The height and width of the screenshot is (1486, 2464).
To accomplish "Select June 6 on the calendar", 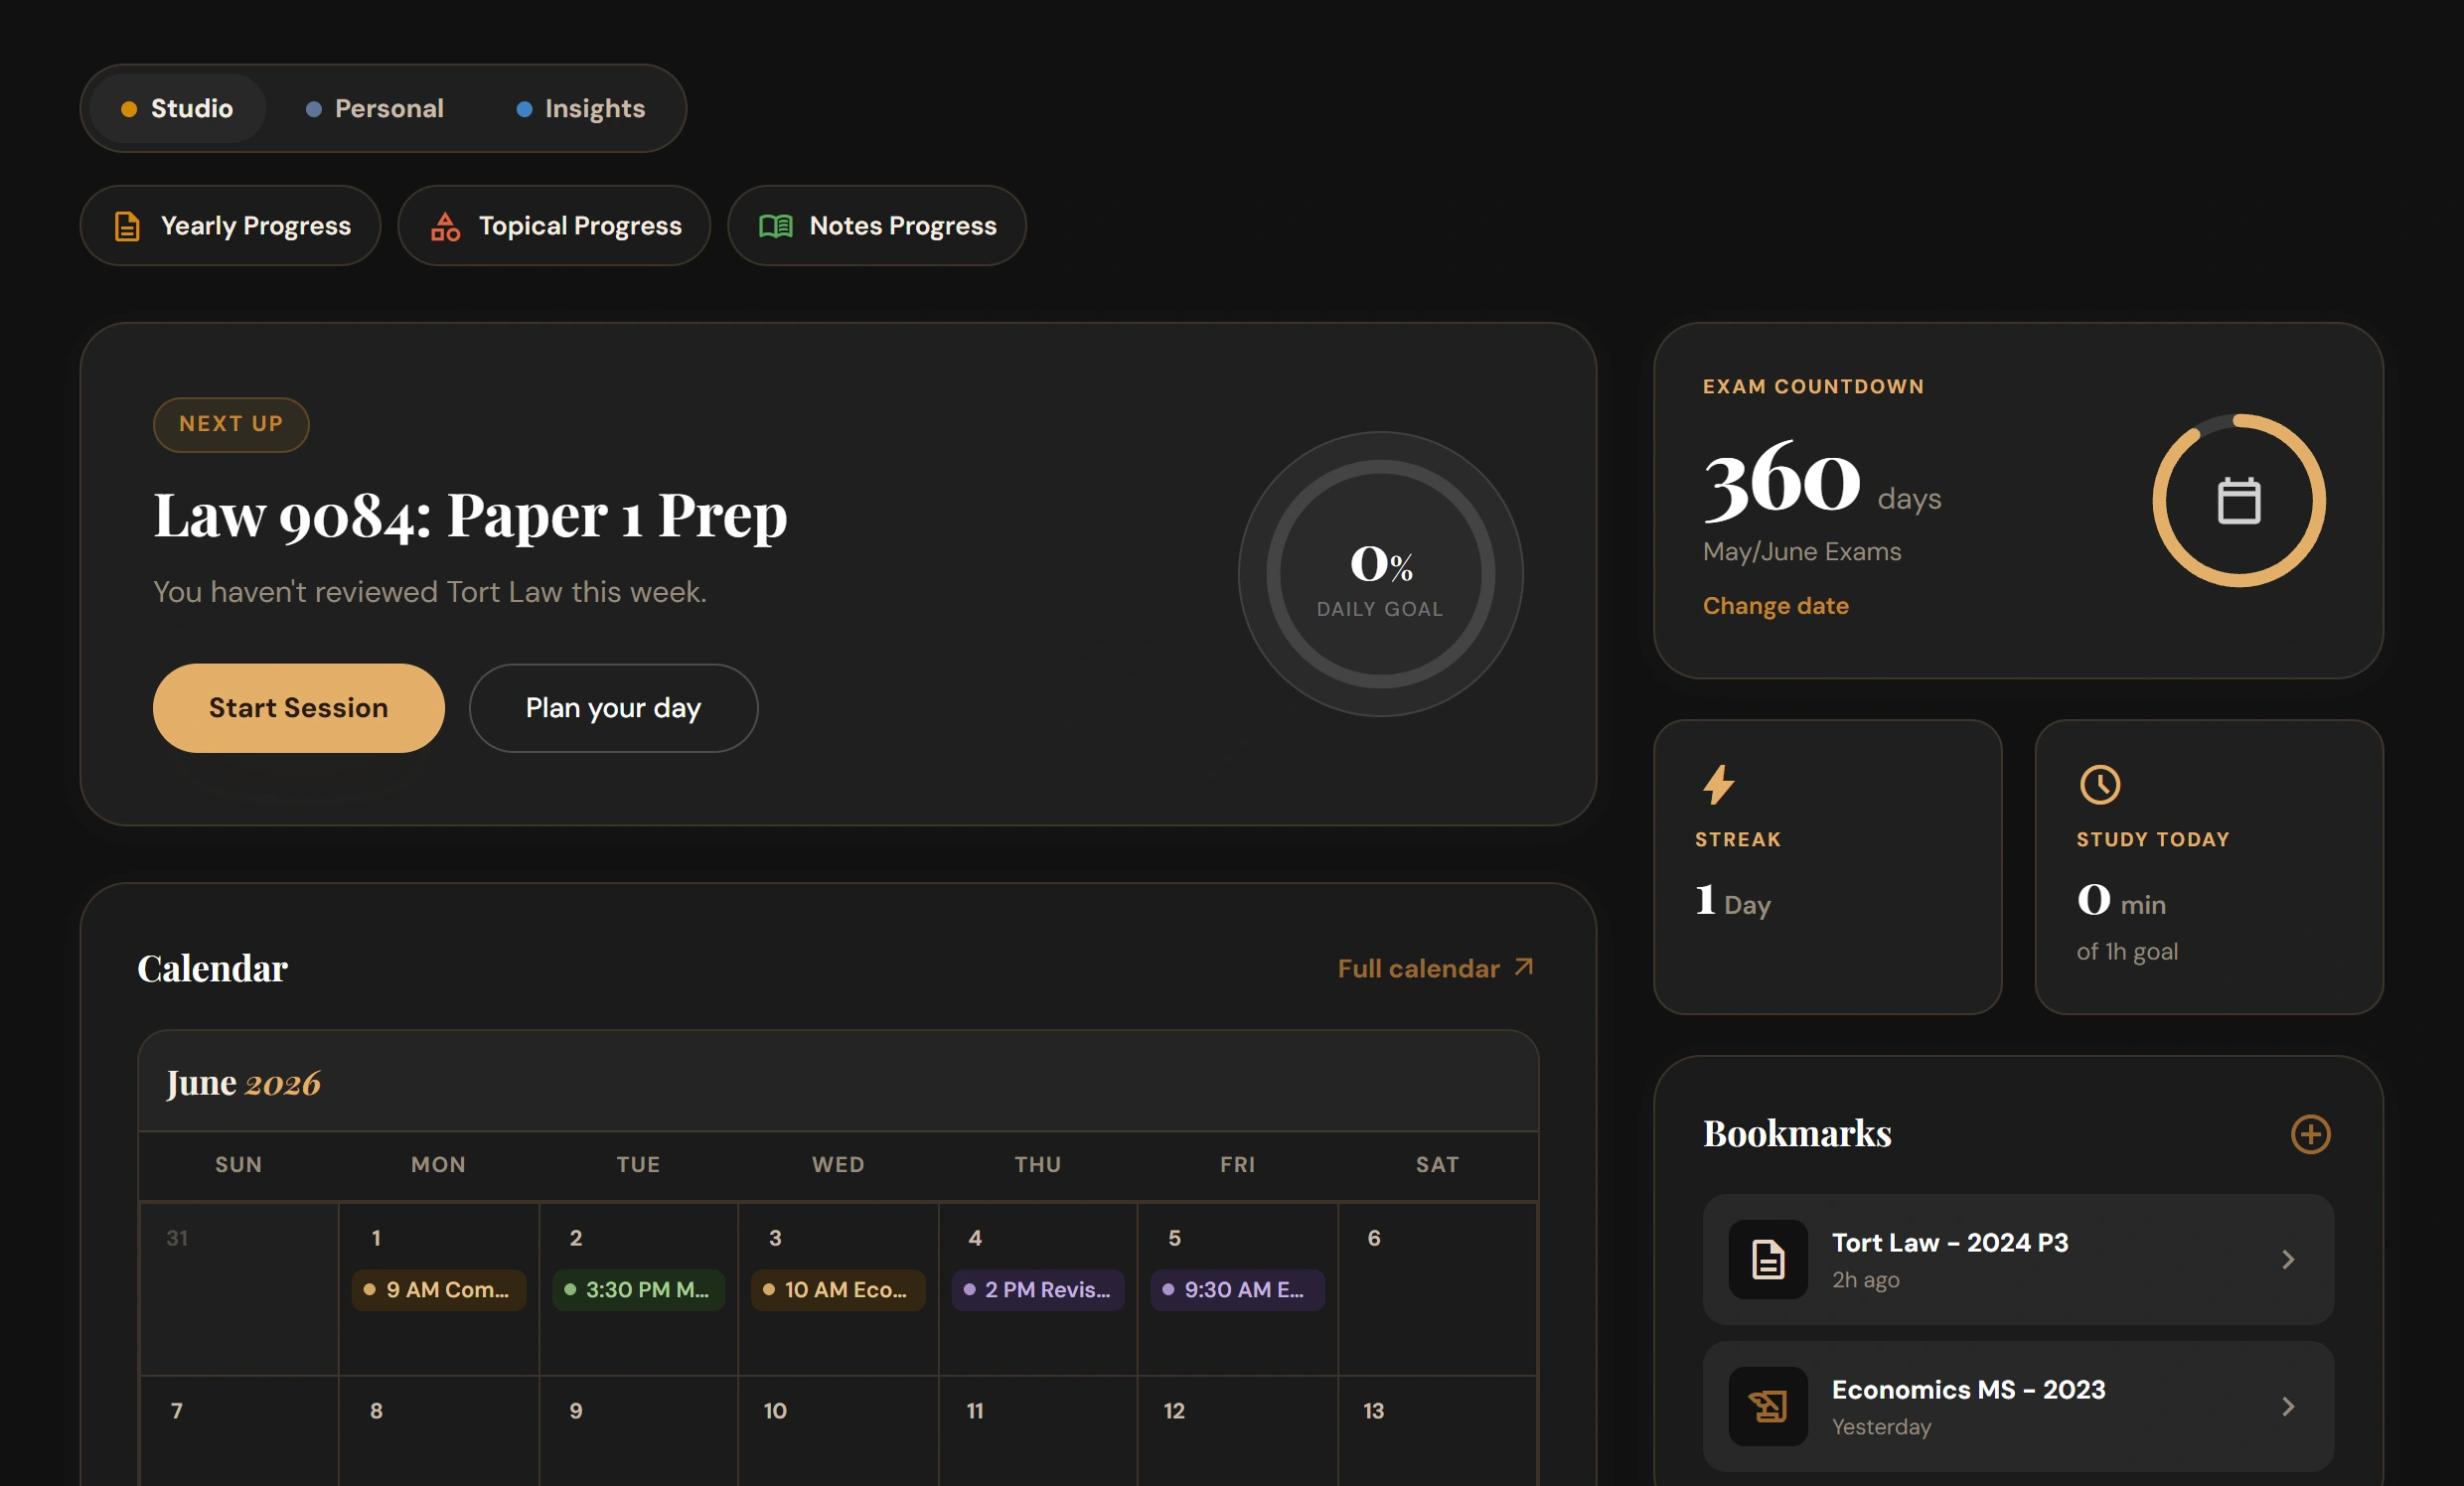I will pyautogui.click(x=1437, y=1289).
